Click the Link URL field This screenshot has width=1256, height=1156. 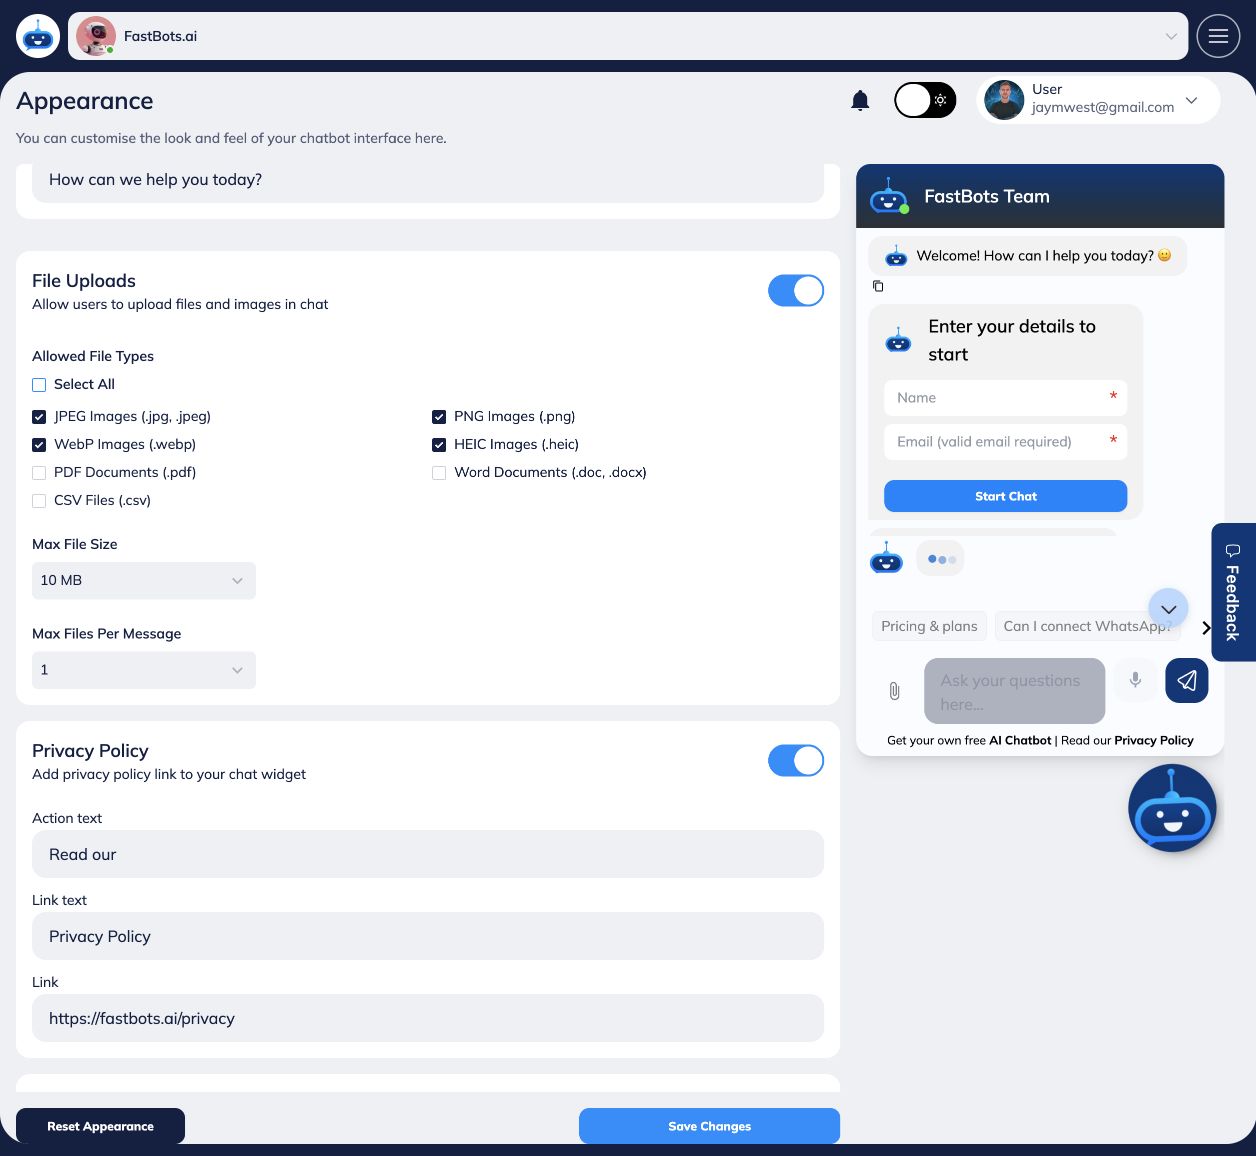[428, 1018]
